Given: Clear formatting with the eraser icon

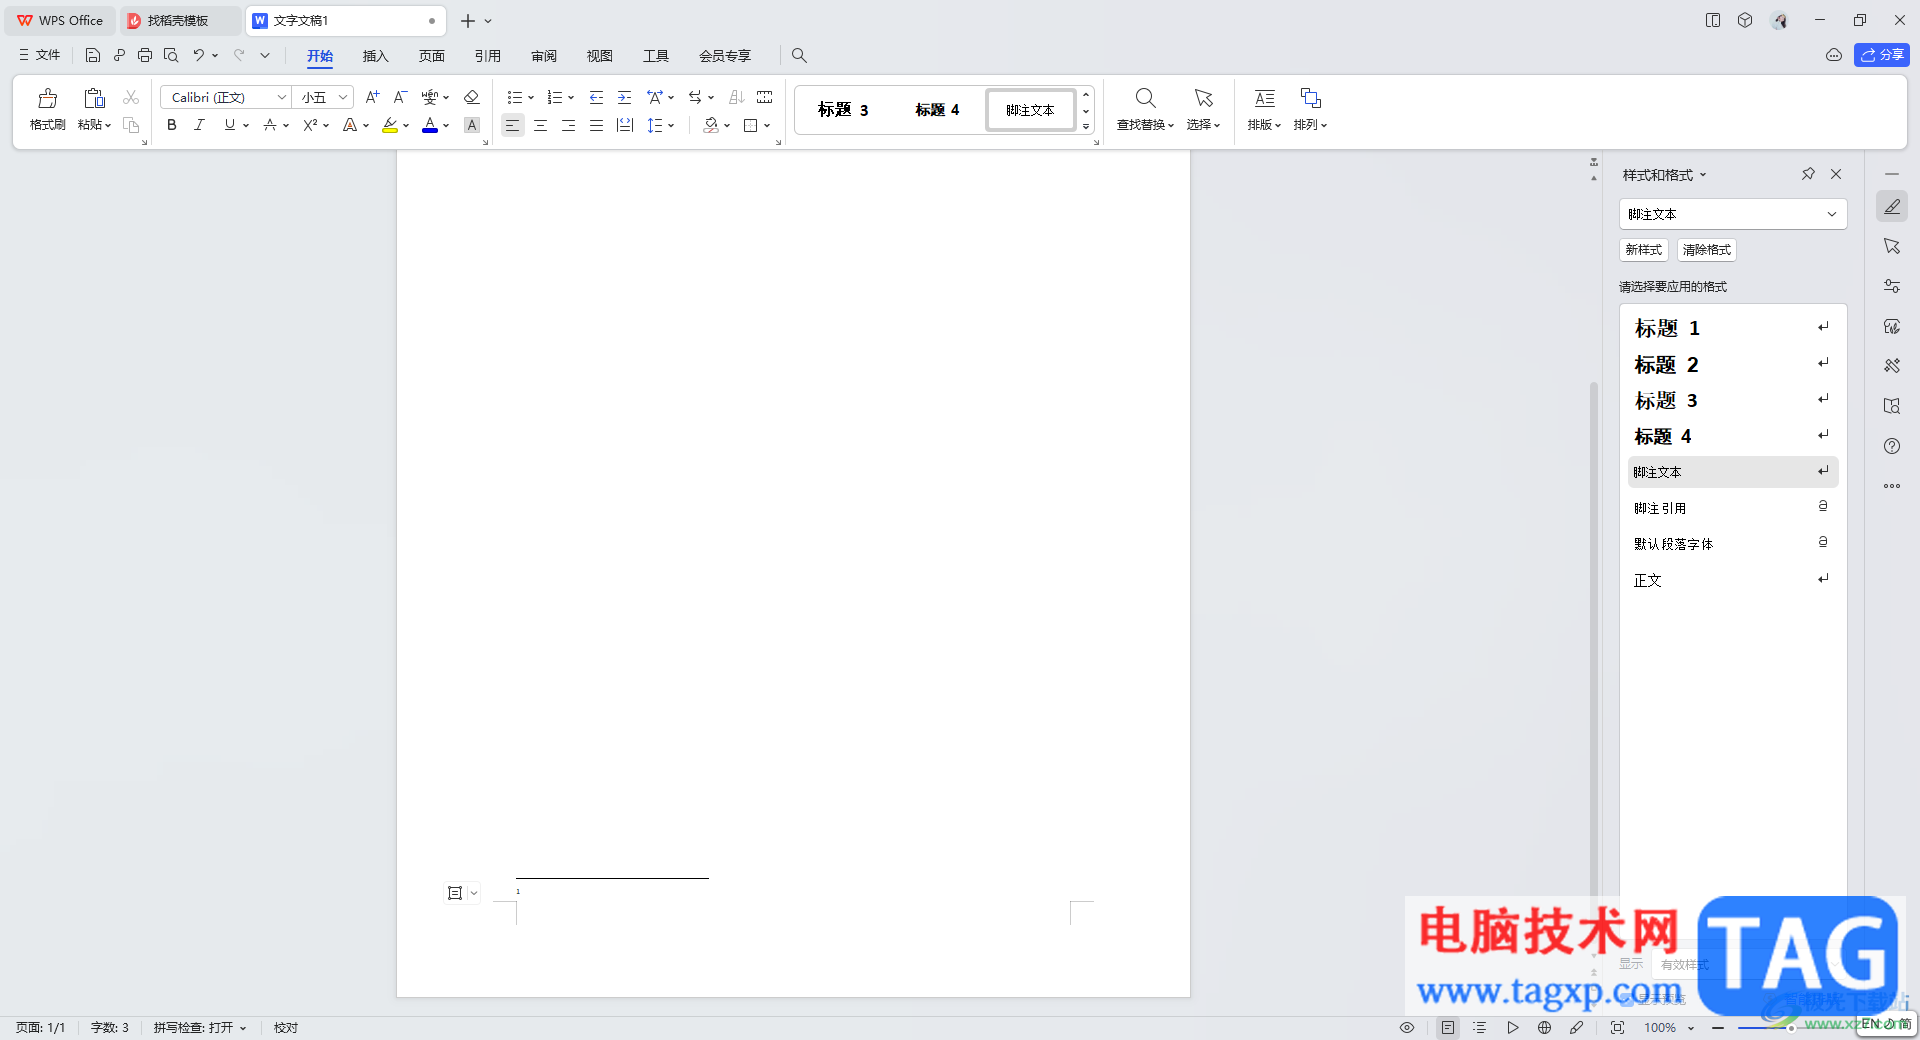Looking at the screenshot, I should 472,97.
